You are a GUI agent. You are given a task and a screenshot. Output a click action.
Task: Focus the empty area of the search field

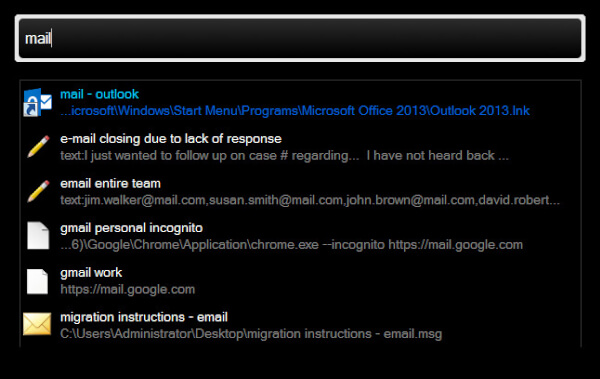pos(314,38)
